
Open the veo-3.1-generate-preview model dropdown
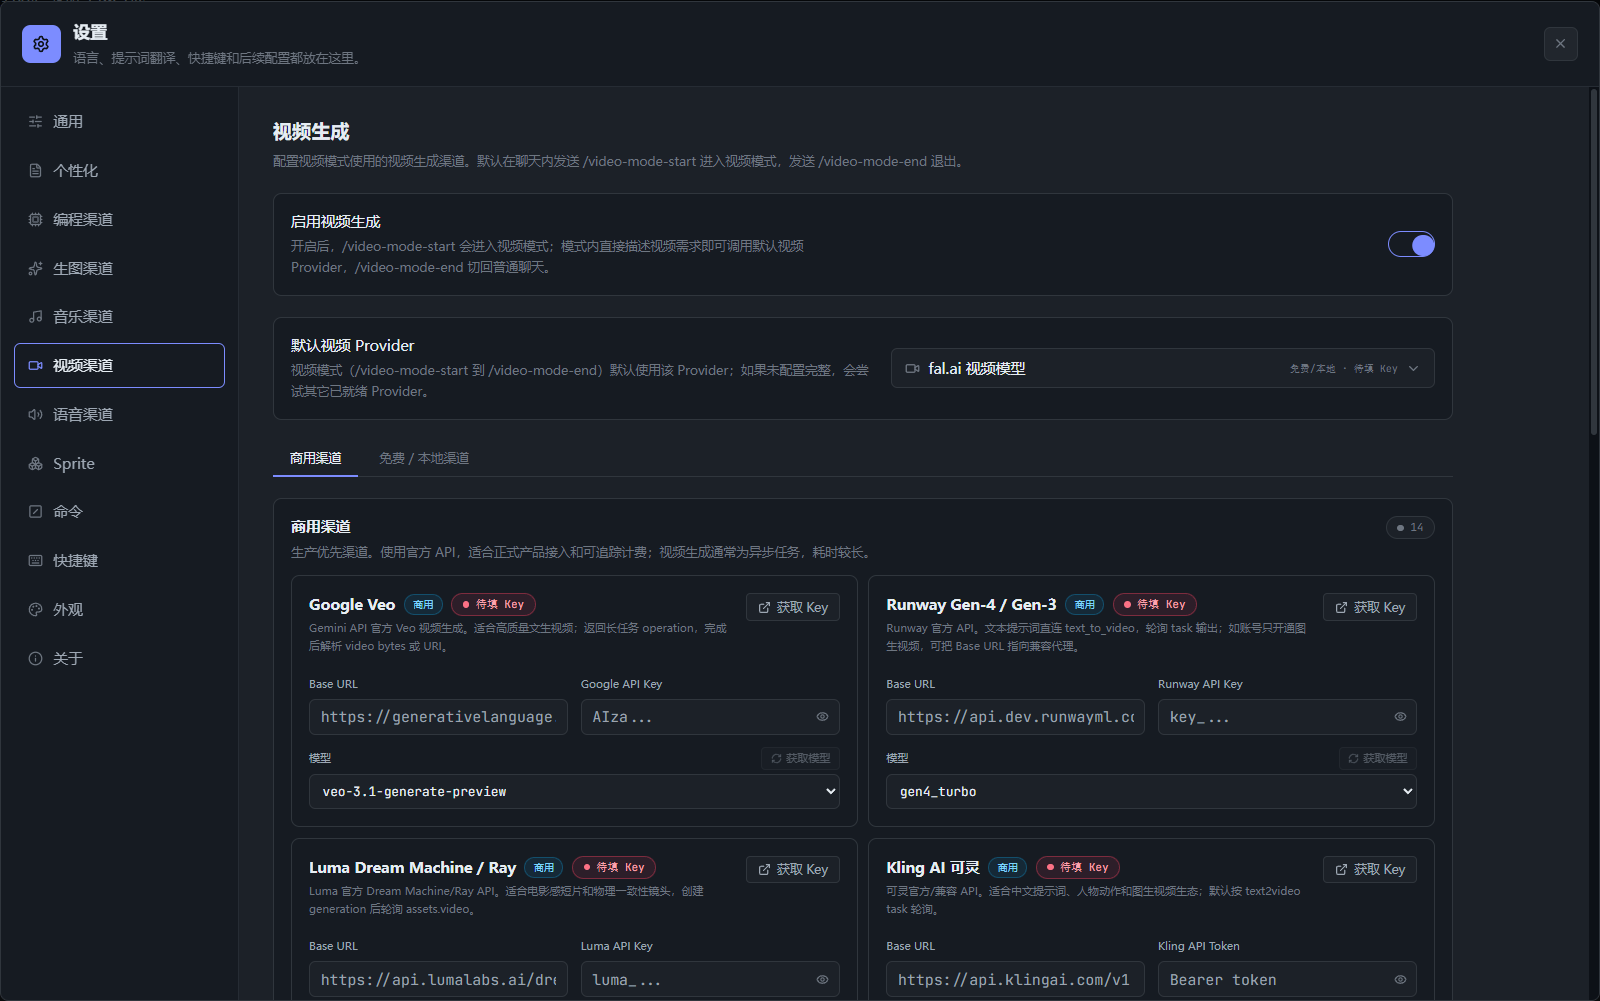574,792
